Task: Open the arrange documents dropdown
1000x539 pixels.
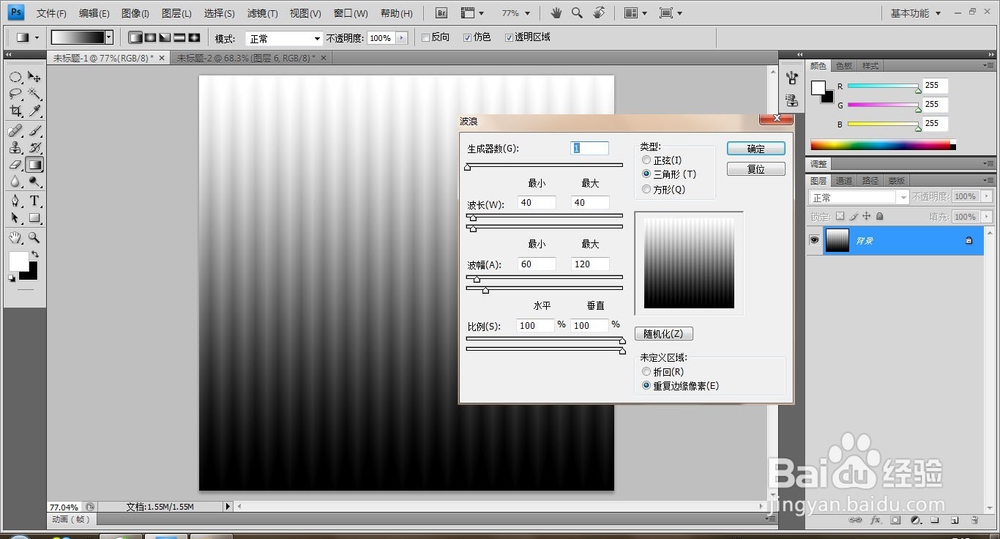Action: [x=635, y=13]
